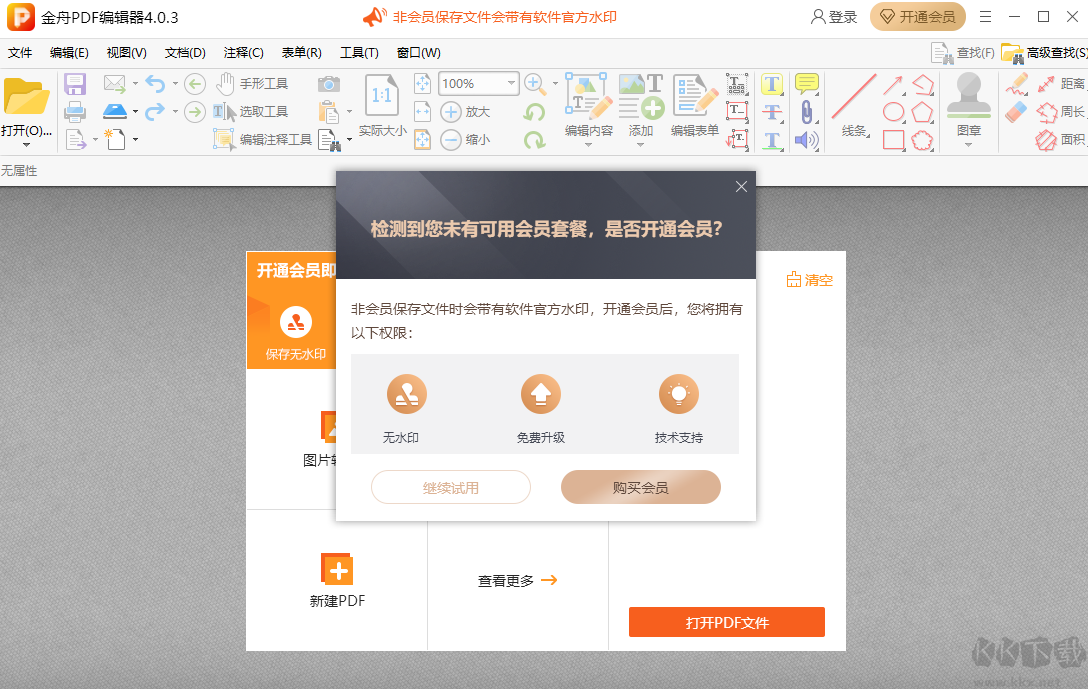Zoom in with the 放大 magnifier icon
Image resolution: width=1088 pixels, height=689 pixels.
pos(450,111)
